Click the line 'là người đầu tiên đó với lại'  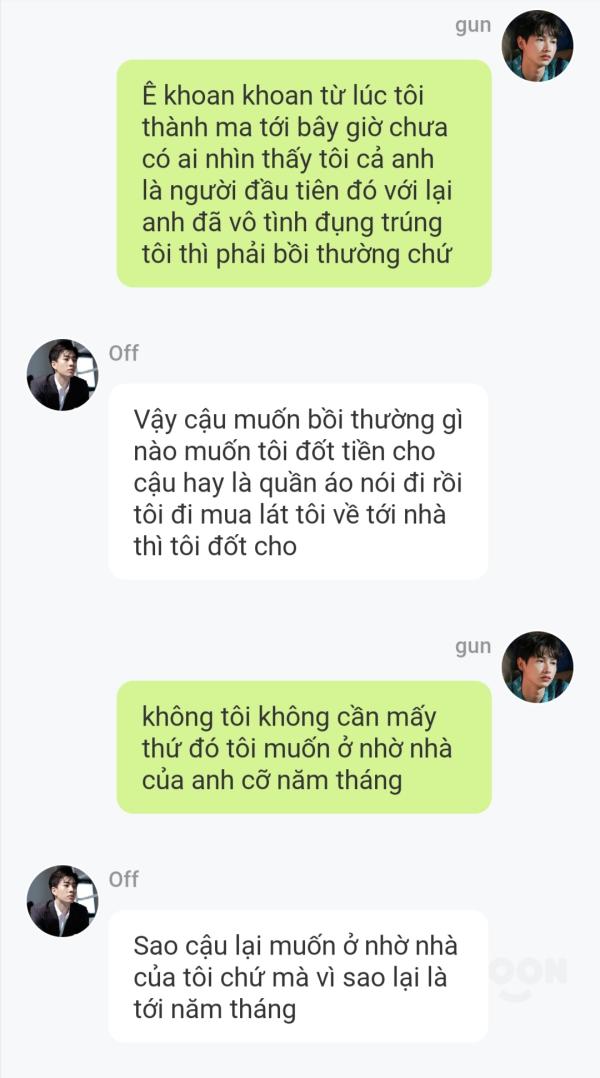[x=297, y=190]
